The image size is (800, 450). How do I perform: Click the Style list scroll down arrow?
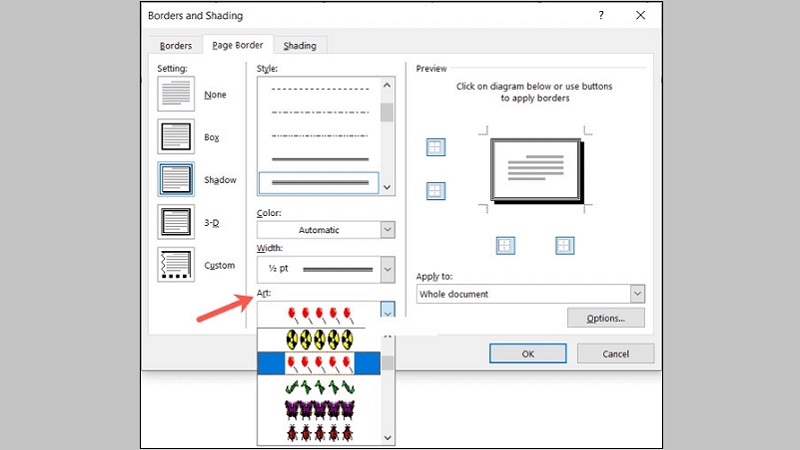pyautogui.click(x=387, y=186)
